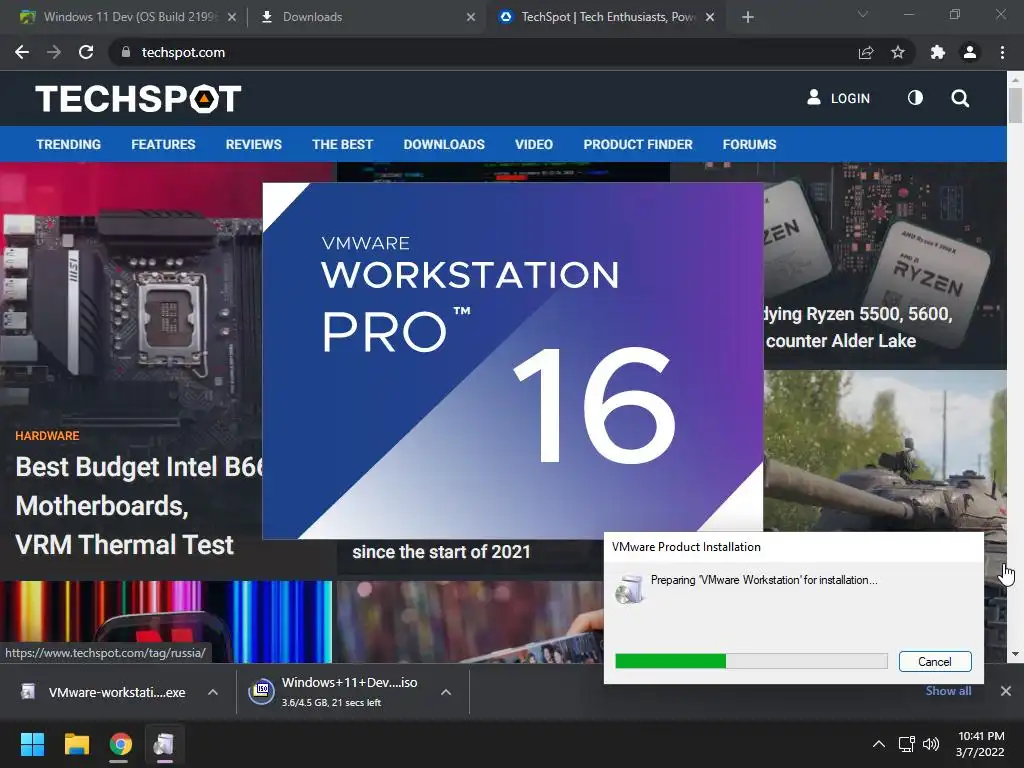Viewport: 1024px width, 768px height.
Task: Click the padlock site info icon
Action: pyautogui.click(x=126, y=52)
